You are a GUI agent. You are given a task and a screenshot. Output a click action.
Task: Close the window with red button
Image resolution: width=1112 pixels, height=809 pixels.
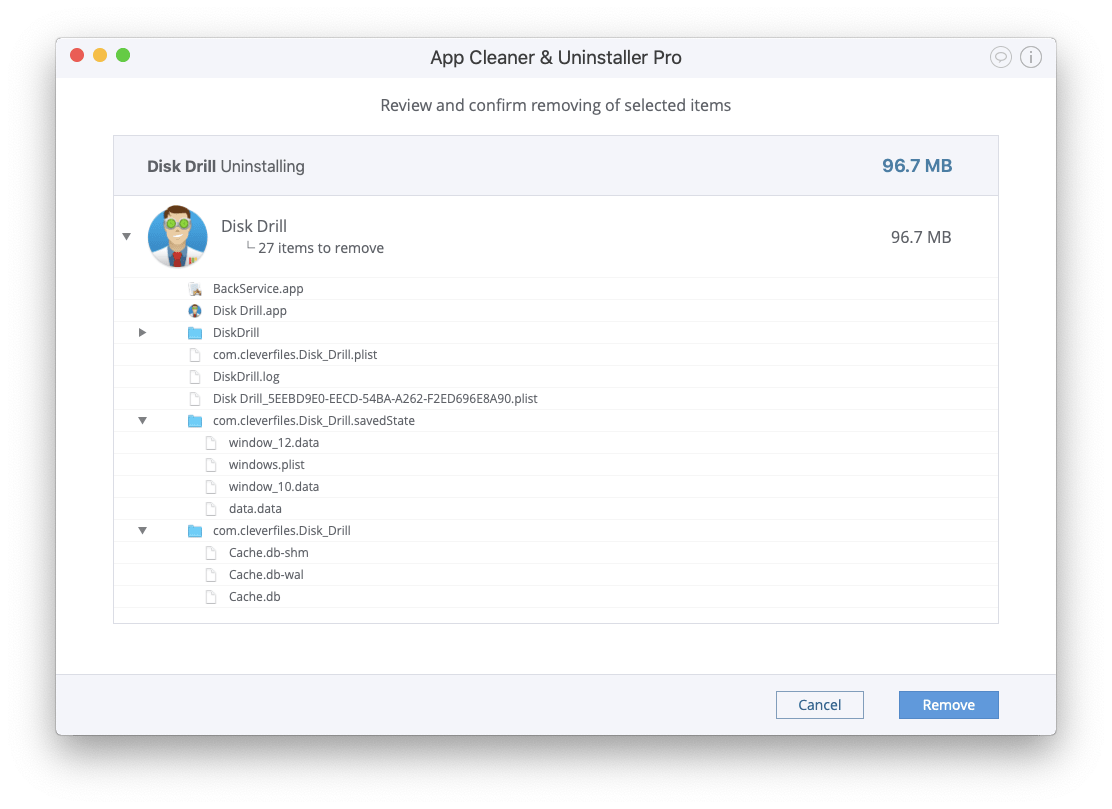tap(77, 55)
